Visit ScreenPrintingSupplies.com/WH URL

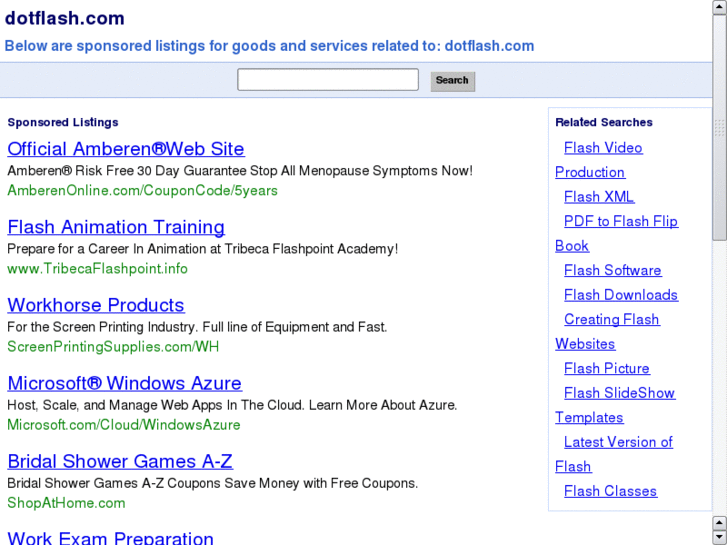(113, 346)
